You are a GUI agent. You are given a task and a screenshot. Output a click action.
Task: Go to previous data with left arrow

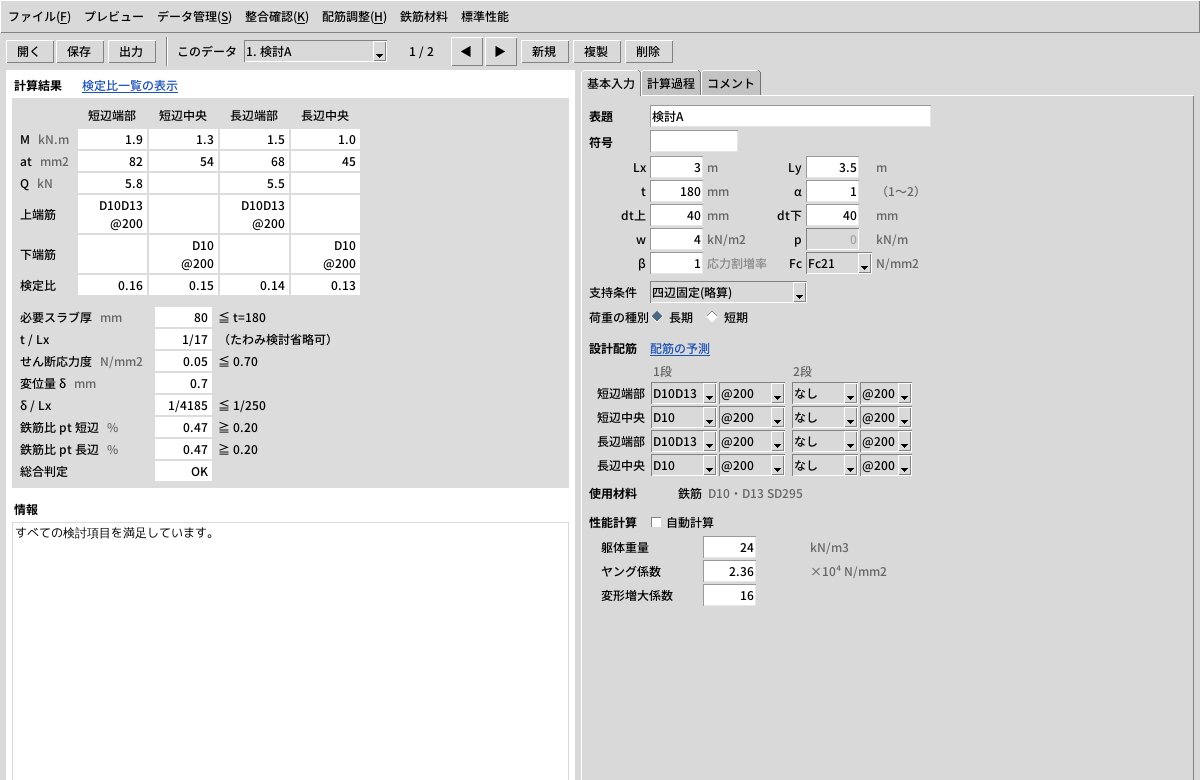click(x=467, y=52)
